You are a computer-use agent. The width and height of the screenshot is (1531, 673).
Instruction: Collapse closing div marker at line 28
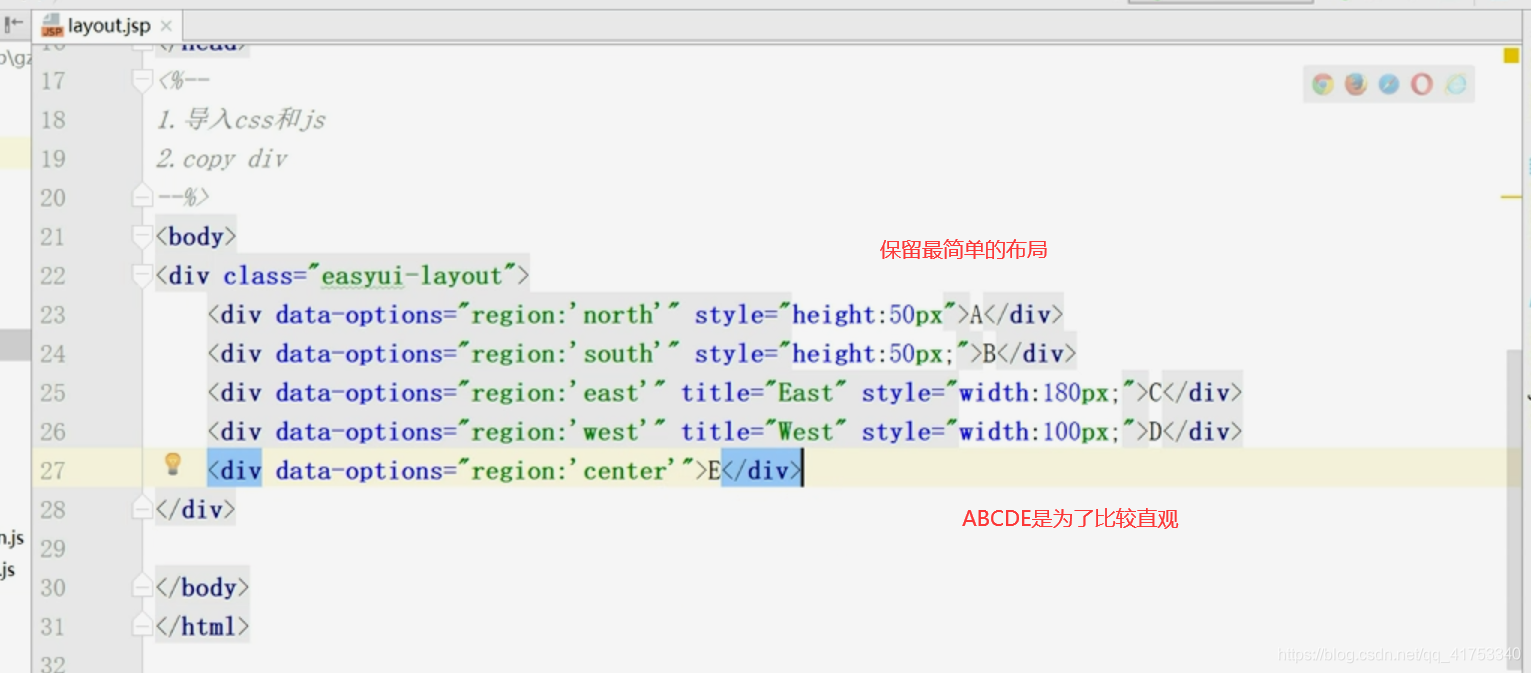pos(143,509)
